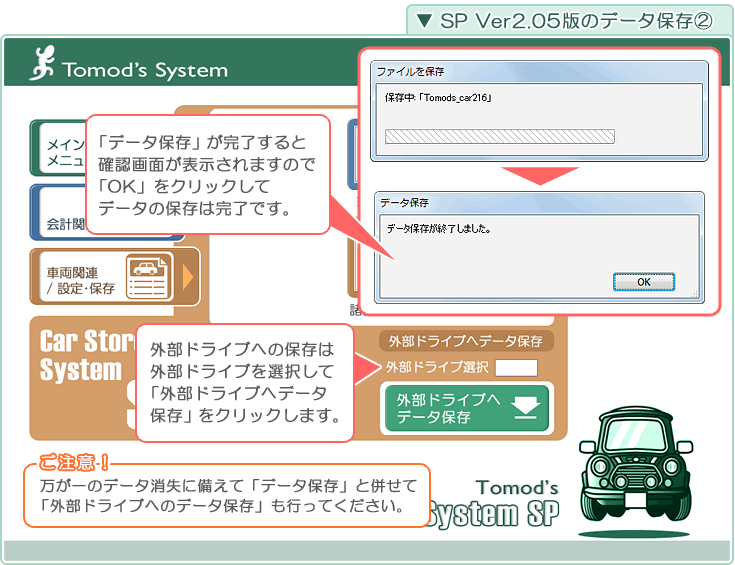Click the ファイルを保存 dialog title bar
Image resolution: width=735 pixels, height=565 pixels.
point(539,72)
